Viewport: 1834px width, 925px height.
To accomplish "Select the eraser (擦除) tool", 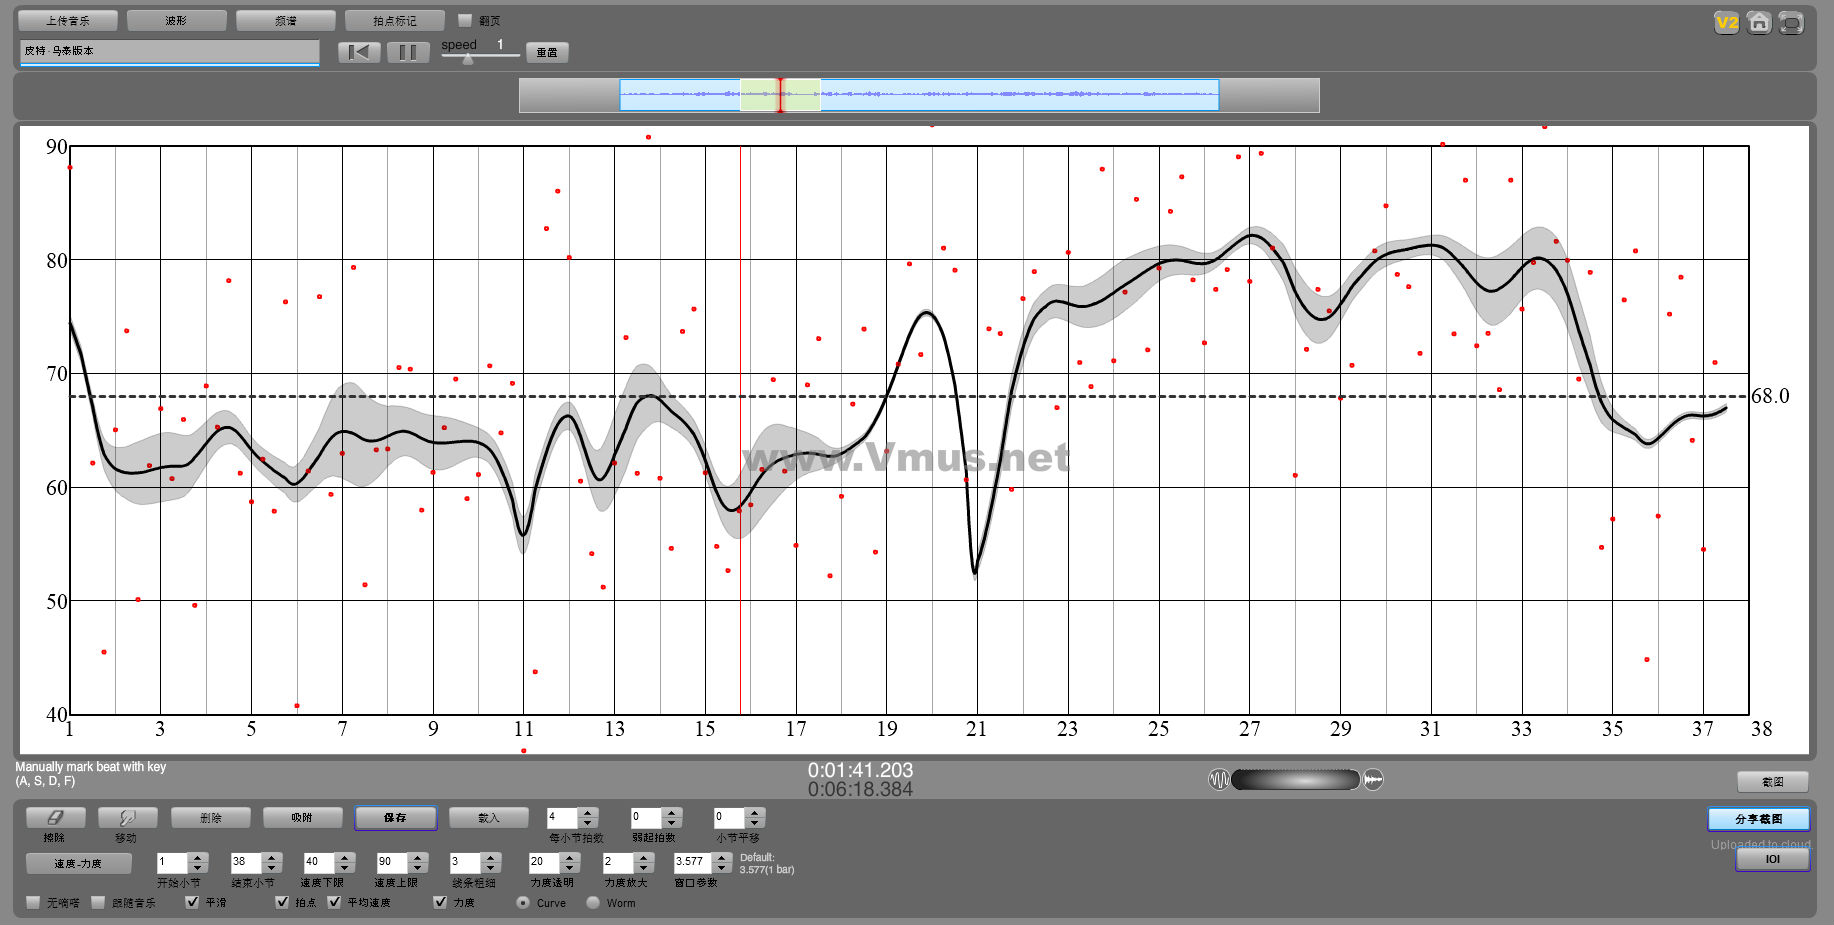I will 55,818.
